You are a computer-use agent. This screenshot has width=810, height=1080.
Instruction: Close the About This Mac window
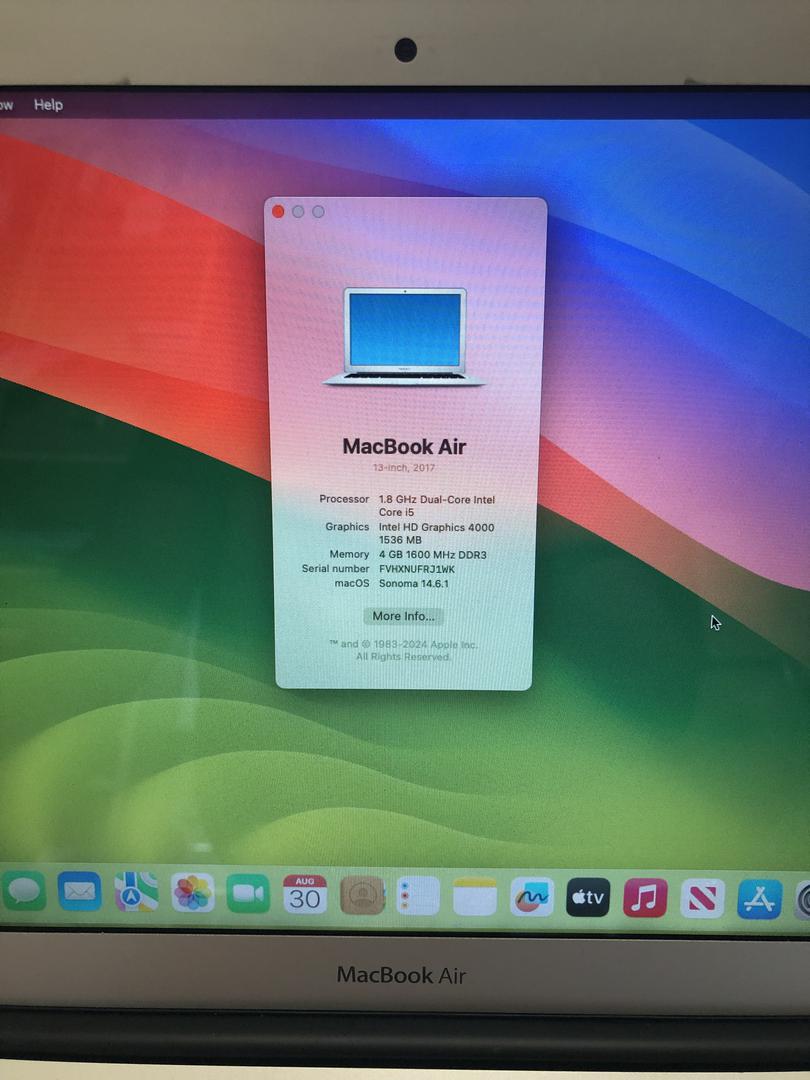(278, 211)
